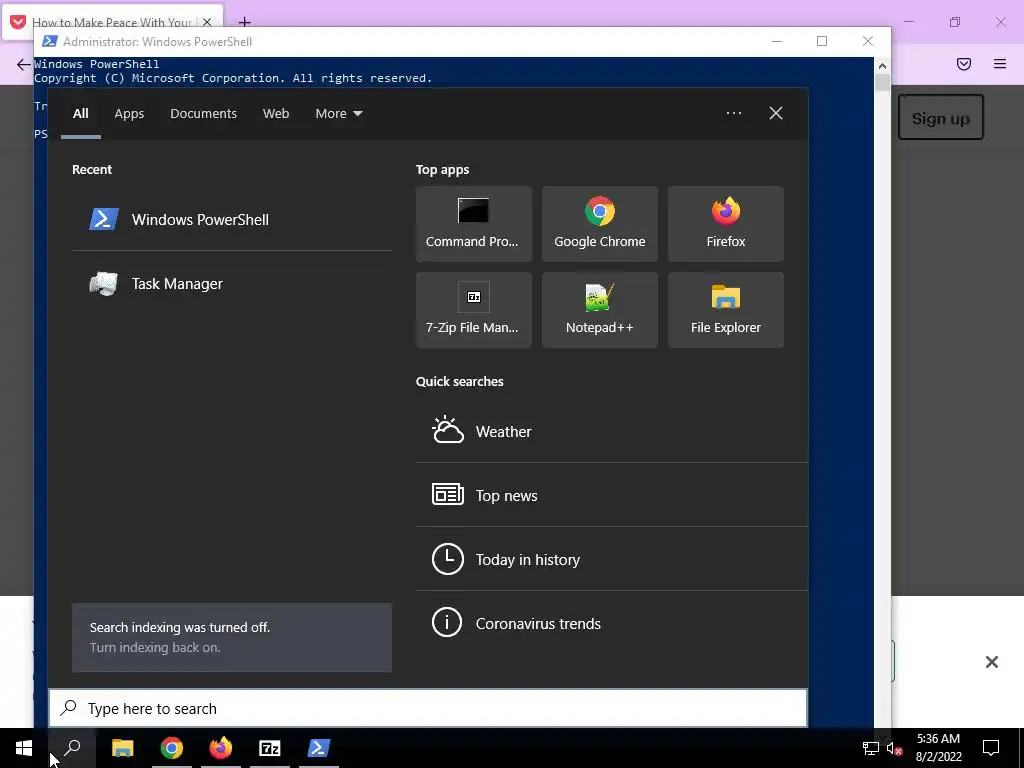Close the search panel with X
This screenshot has height=768, width=1024.
776,113
